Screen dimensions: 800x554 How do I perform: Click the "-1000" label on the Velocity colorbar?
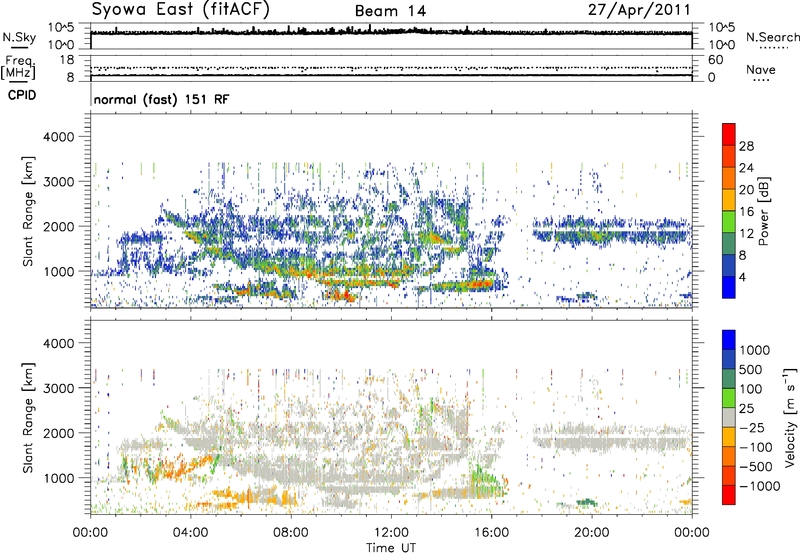760,486
